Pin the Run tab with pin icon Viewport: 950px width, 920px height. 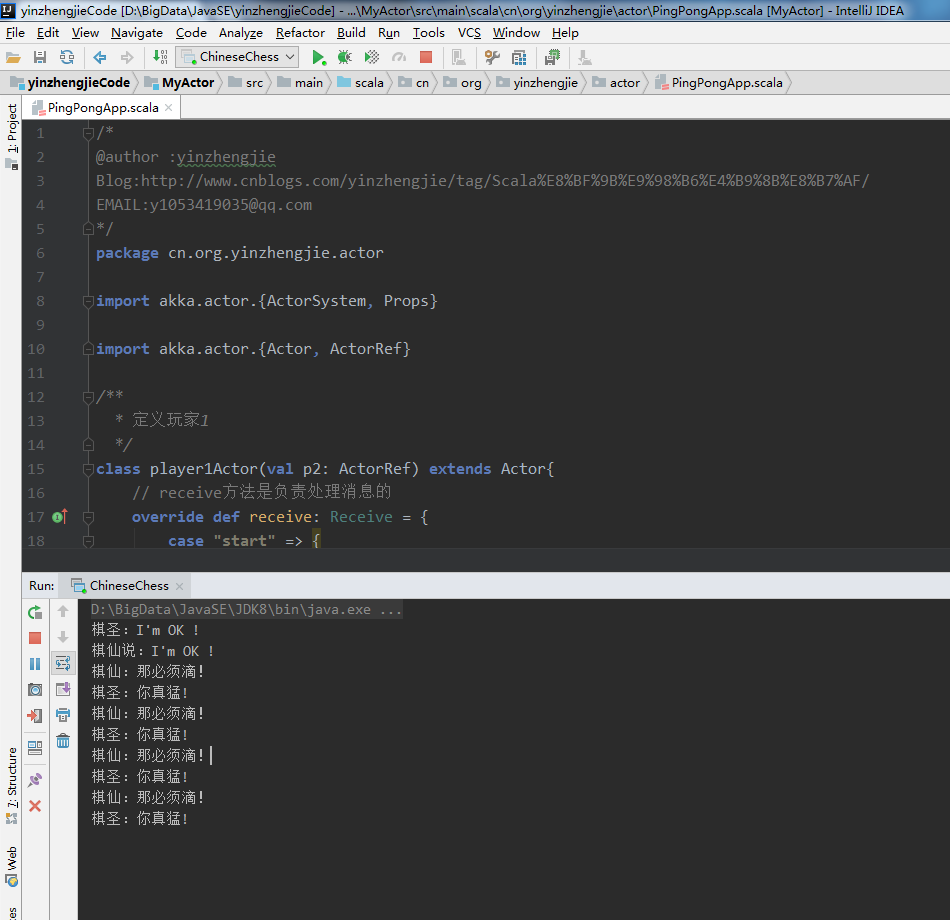[35, 779]
